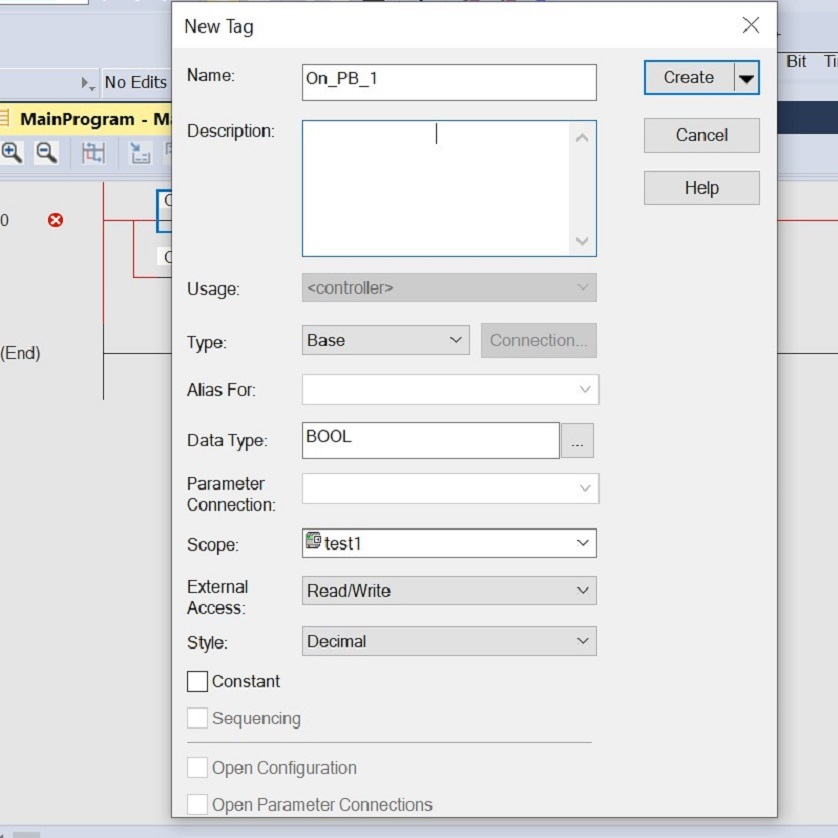The height and width of the screenshot is (838, 838).
Task: Switch to the MainProgram - MainRoutine tab
Action: click(90, 117)
